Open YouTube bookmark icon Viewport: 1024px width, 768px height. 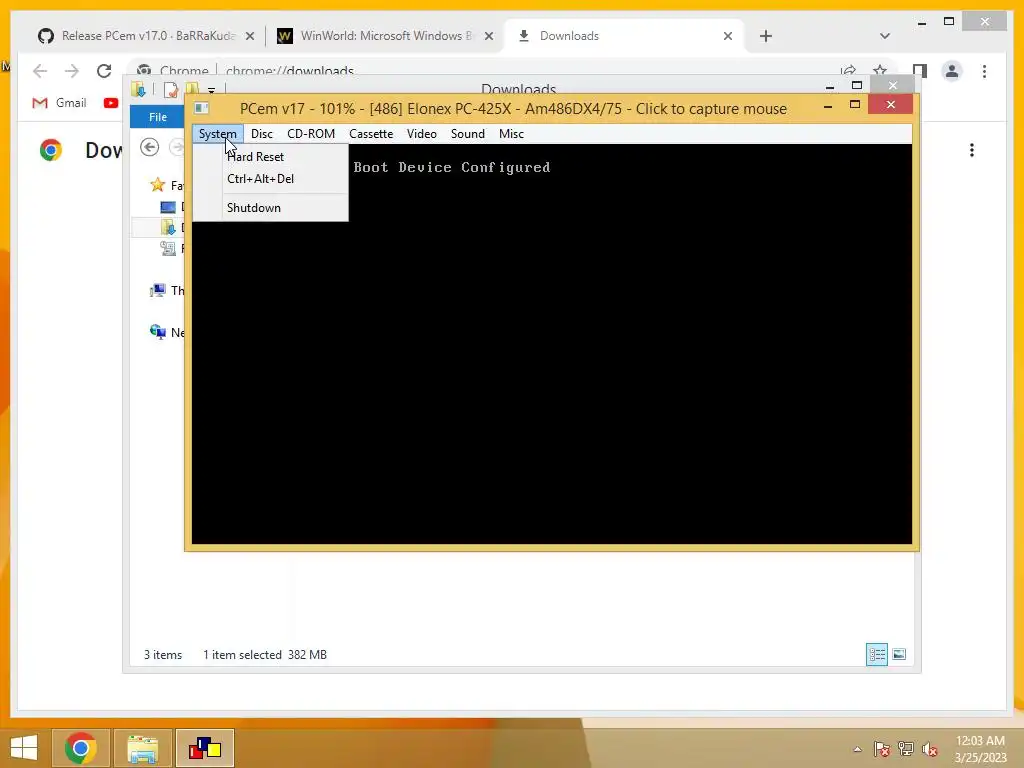click(x=111, y=103)
